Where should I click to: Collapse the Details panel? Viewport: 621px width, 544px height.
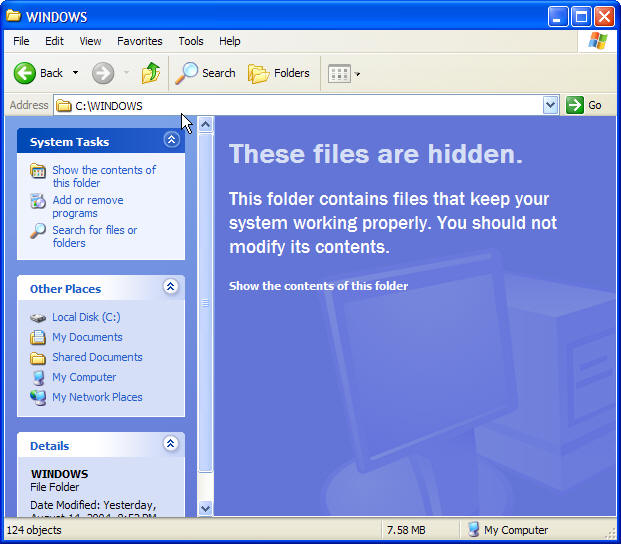[171, 444]
